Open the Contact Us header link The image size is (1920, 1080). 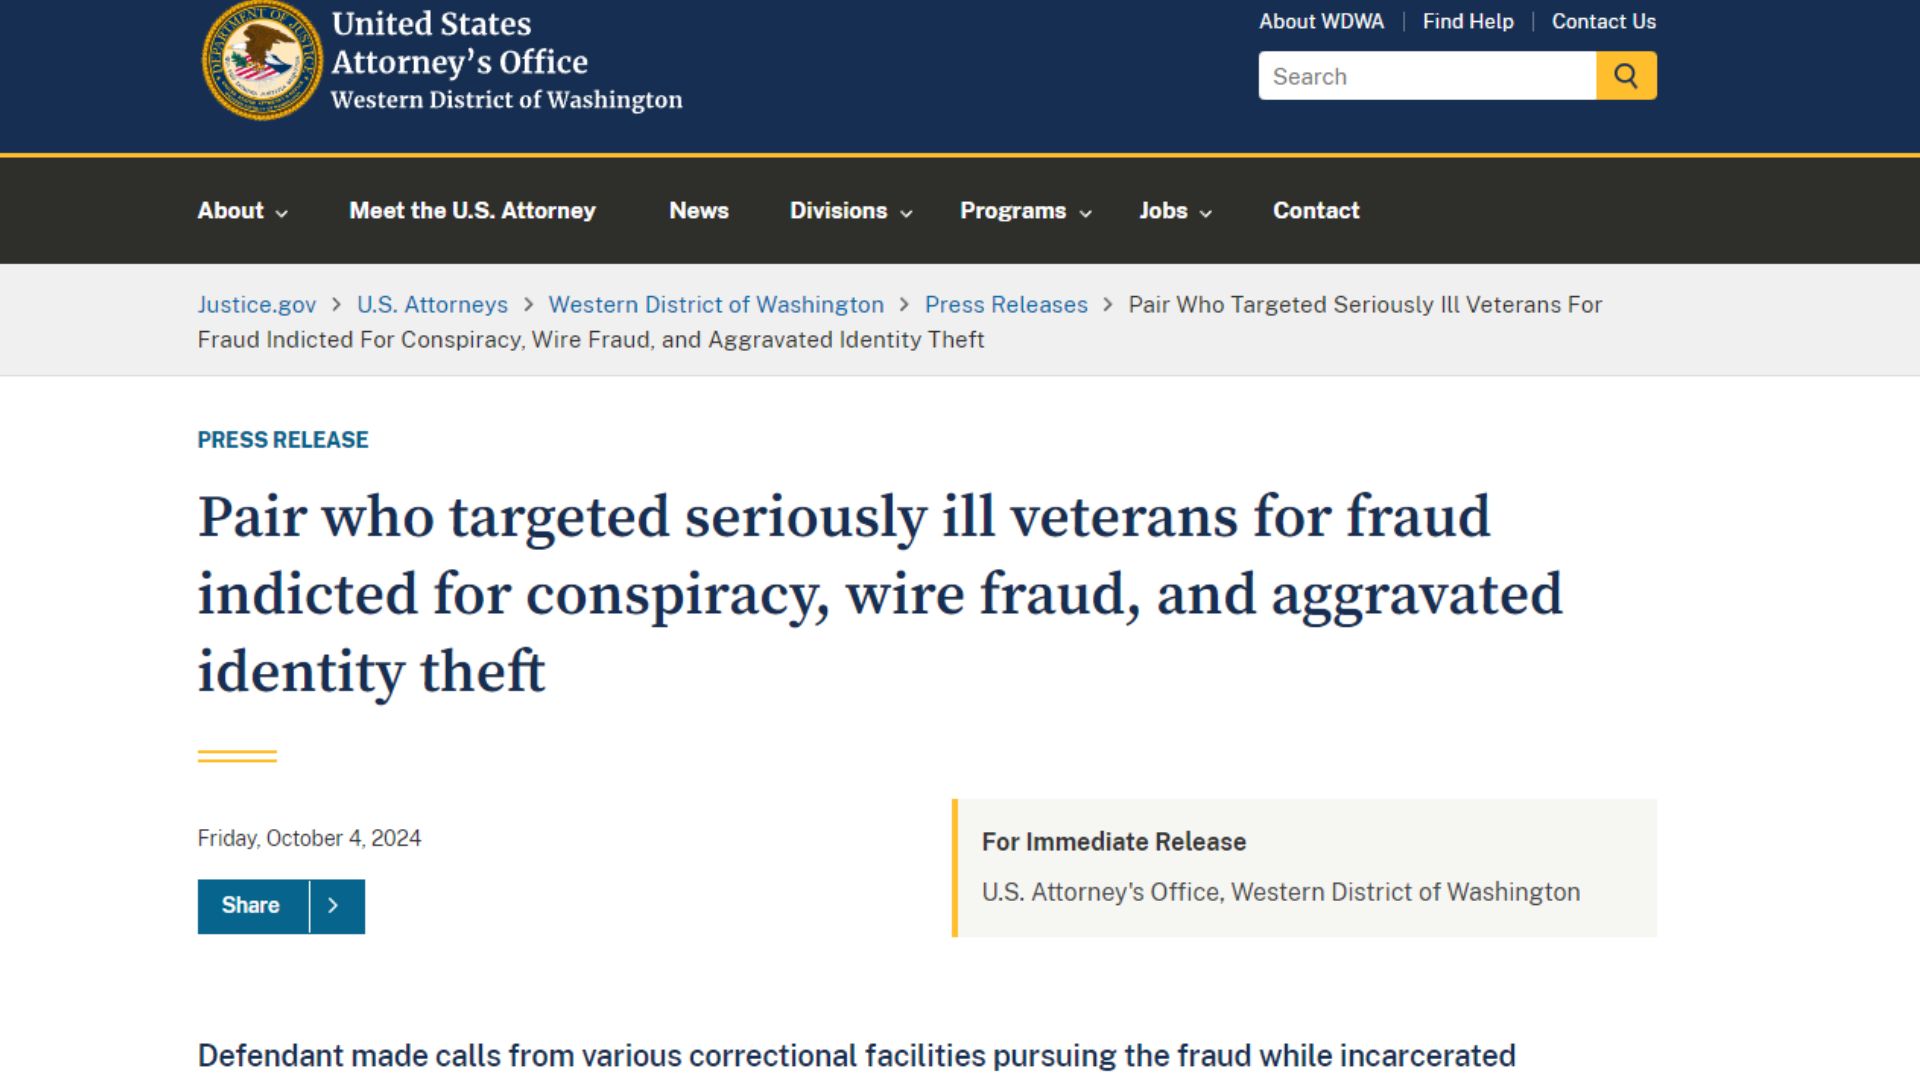pyautogui.click(x=1603, y=22)
